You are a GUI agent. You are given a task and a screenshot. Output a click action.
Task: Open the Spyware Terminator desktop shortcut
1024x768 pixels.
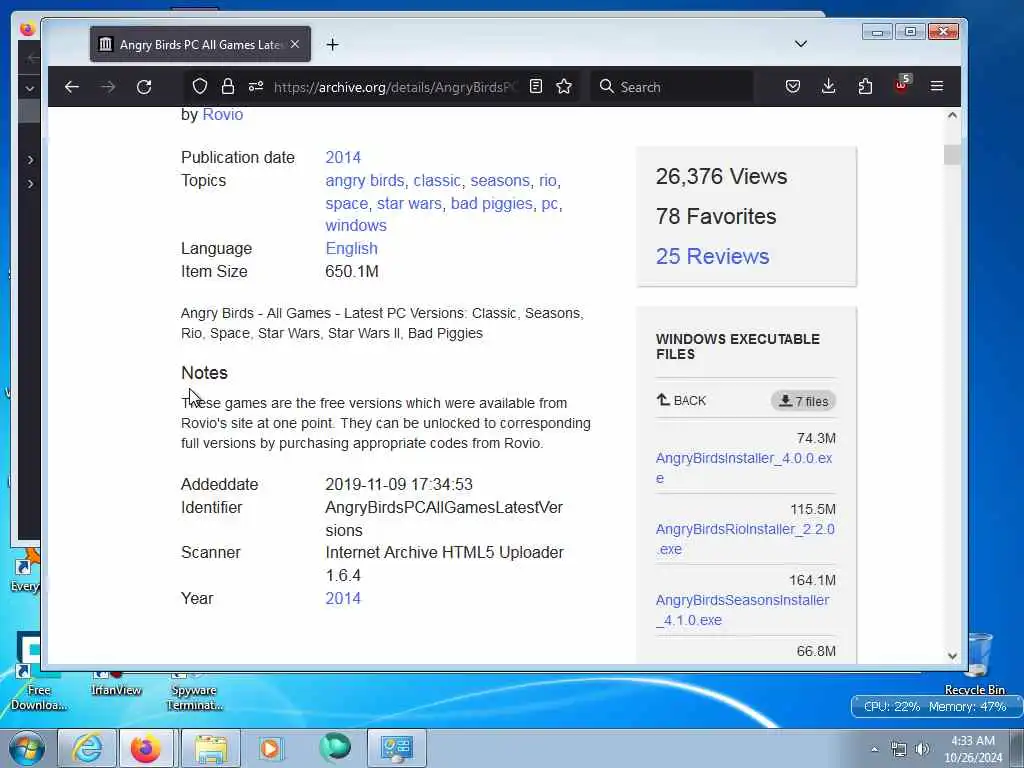[x=195, y=690]
